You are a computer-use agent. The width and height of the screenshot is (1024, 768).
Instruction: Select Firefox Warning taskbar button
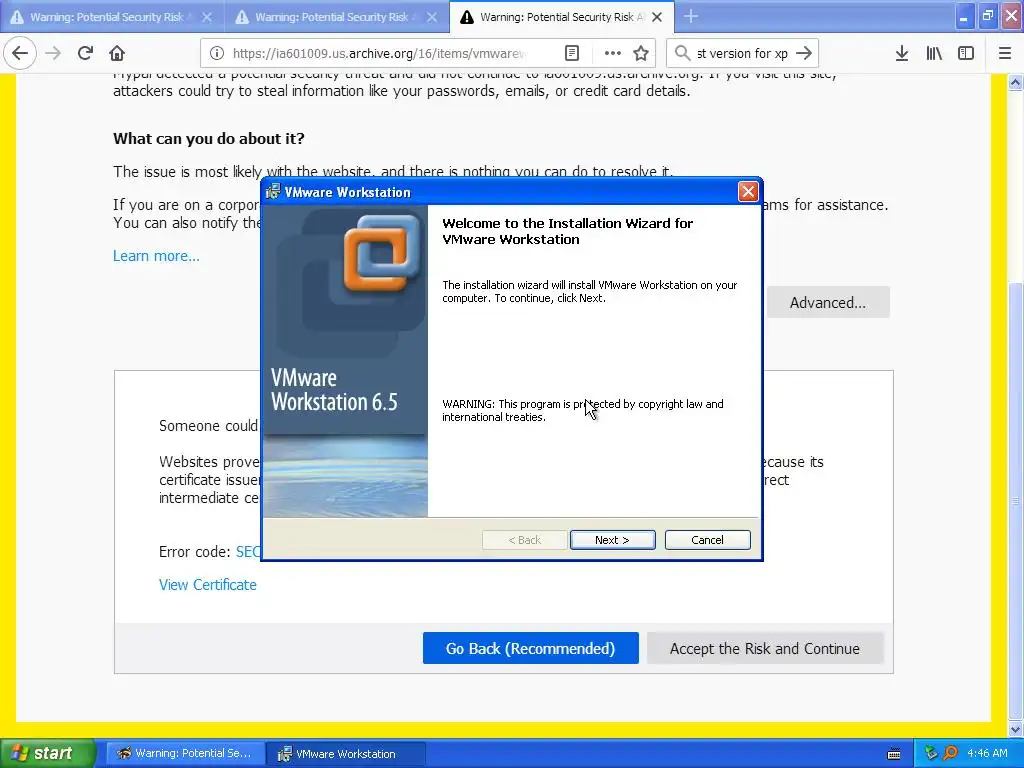pyautogui.click(x=185, y=753)
